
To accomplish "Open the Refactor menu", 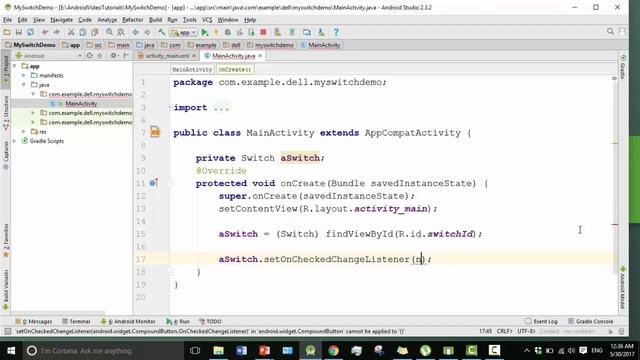I will point(133,20).
